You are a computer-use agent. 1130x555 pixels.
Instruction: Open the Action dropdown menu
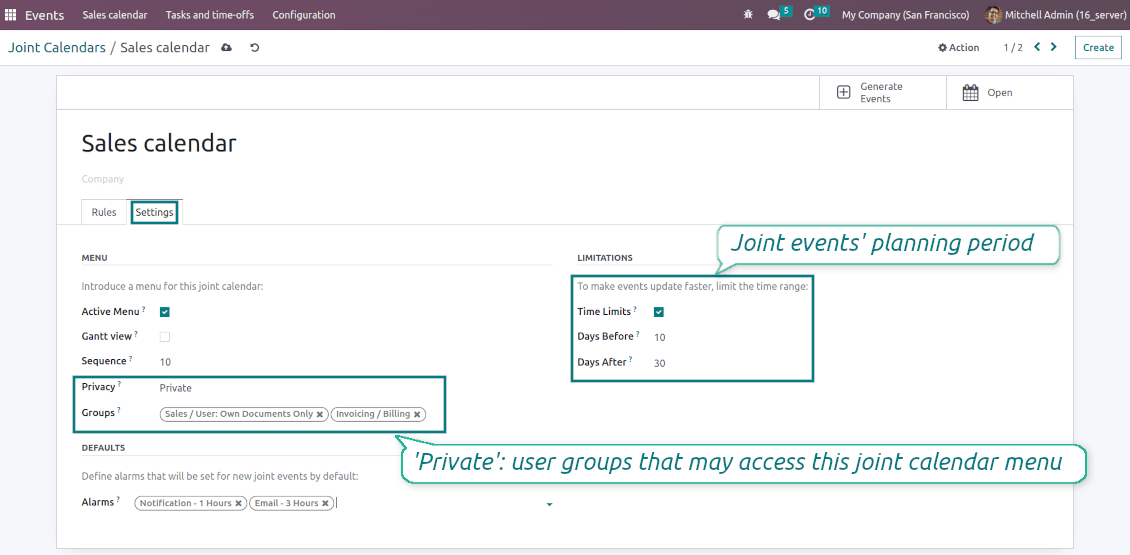point(958,48)
